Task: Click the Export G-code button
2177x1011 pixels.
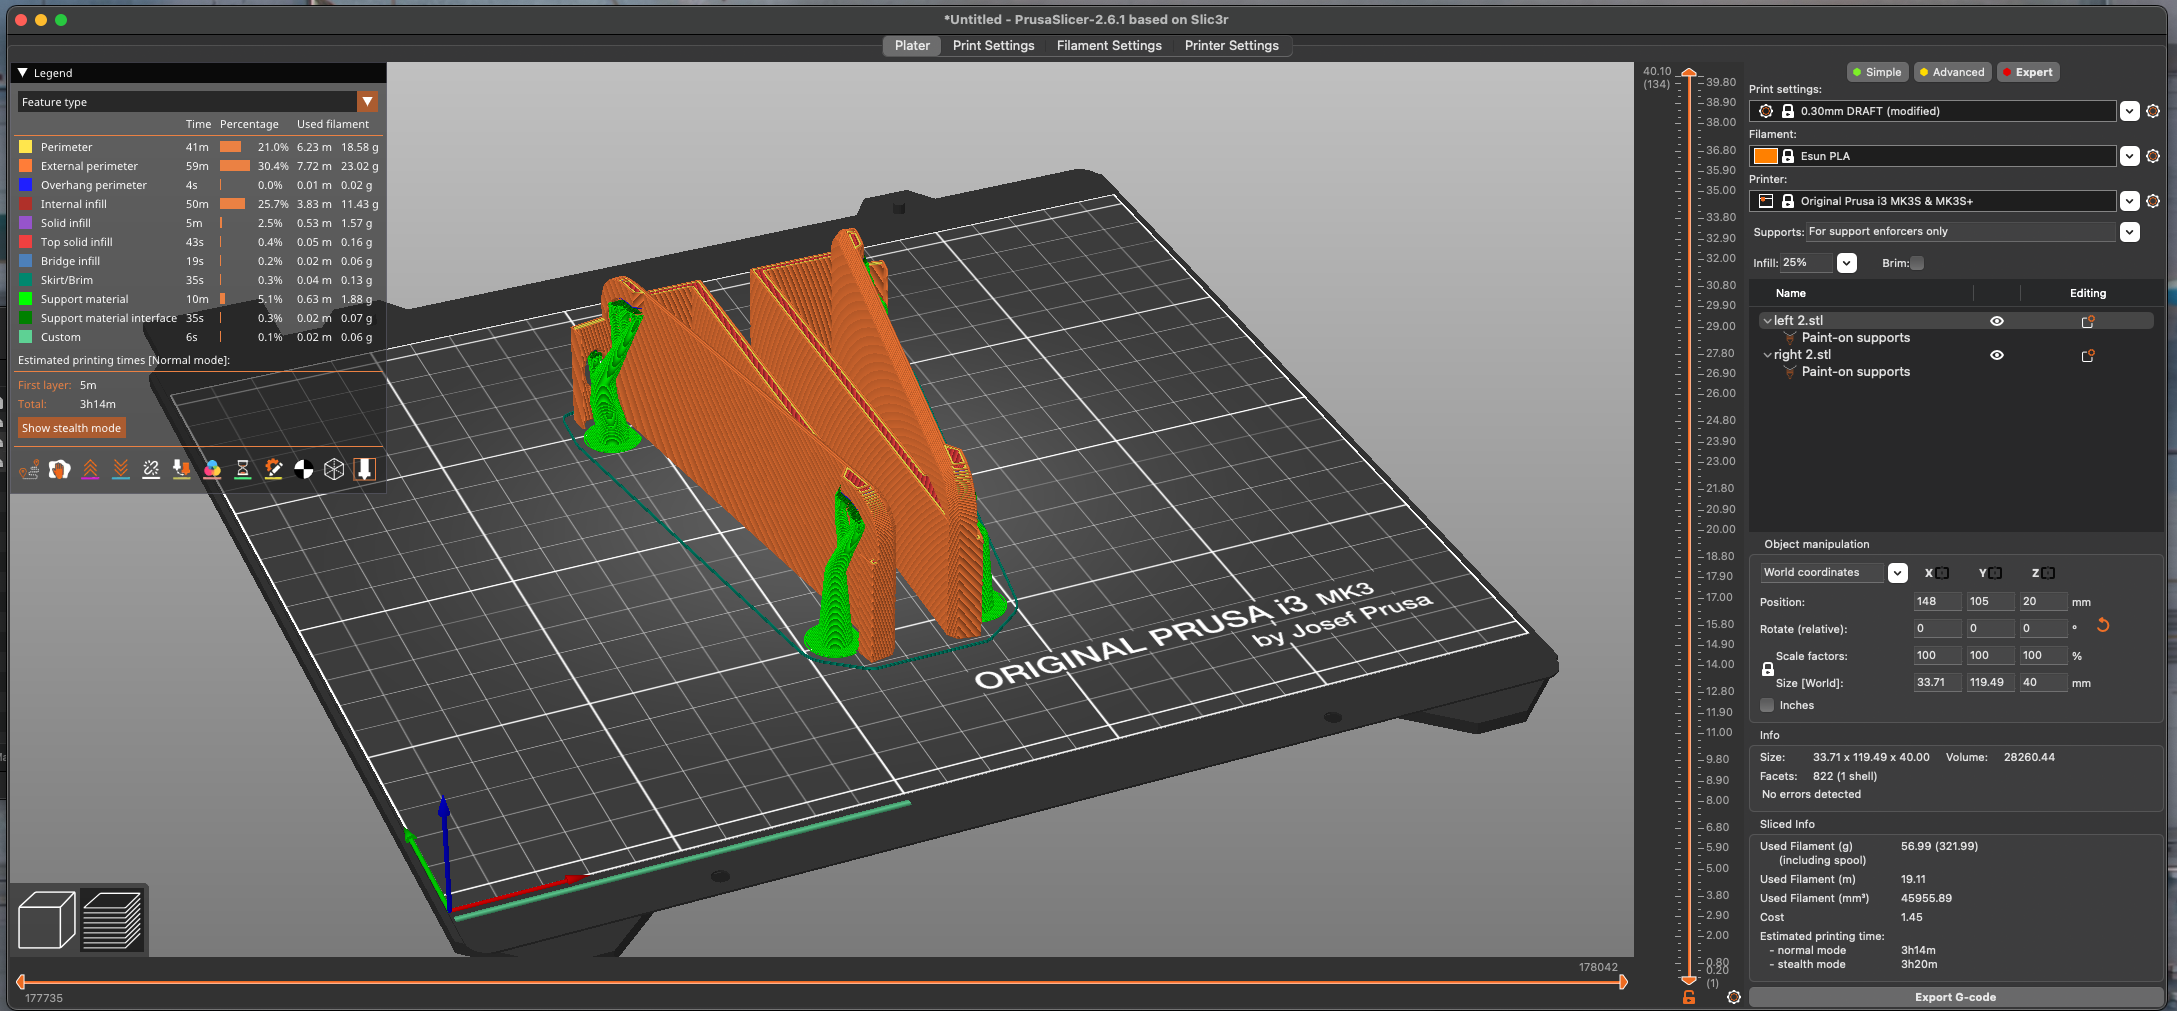Action: pyautogui.click(x=1954, y=997)
